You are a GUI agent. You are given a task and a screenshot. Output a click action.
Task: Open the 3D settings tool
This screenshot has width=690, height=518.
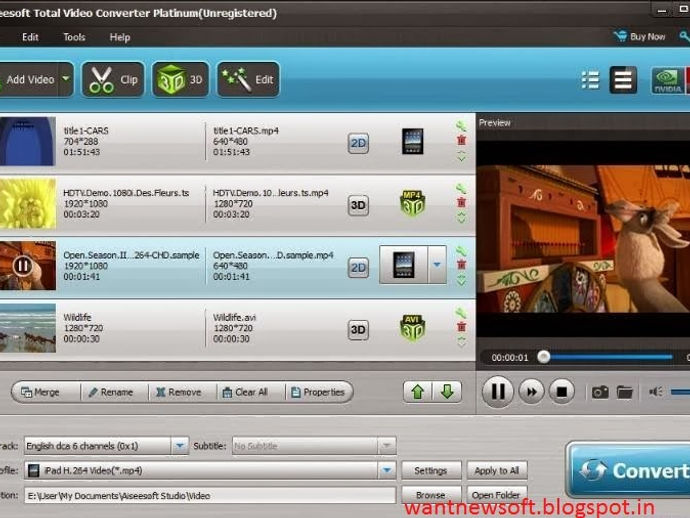tap(180, 80)
